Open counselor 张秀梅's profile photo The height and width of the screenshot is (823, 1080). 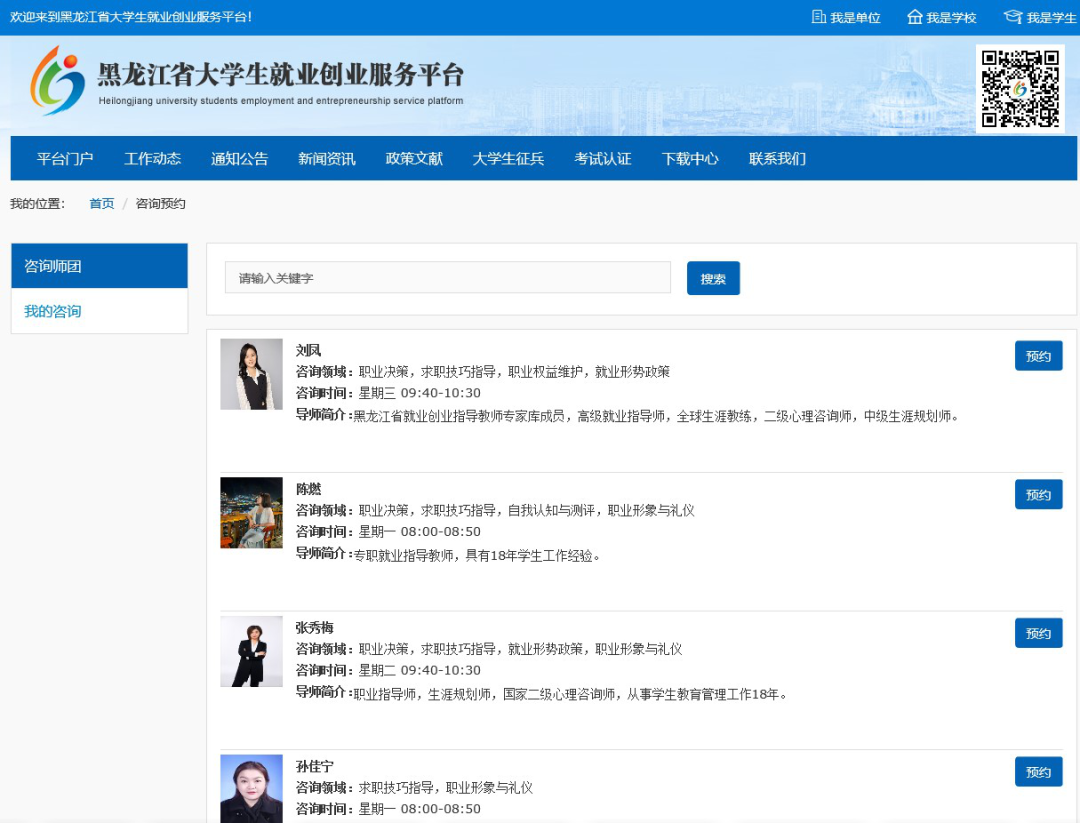[x=251, y=651]
